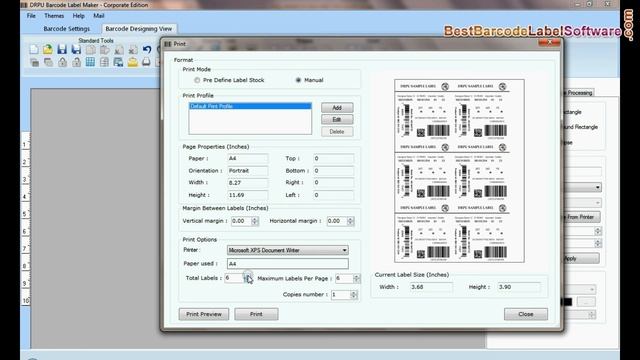Image resolution: width=640 pixels, height=360 pixels.
Task: Click the Left margin field
Action: pos(333,195)
